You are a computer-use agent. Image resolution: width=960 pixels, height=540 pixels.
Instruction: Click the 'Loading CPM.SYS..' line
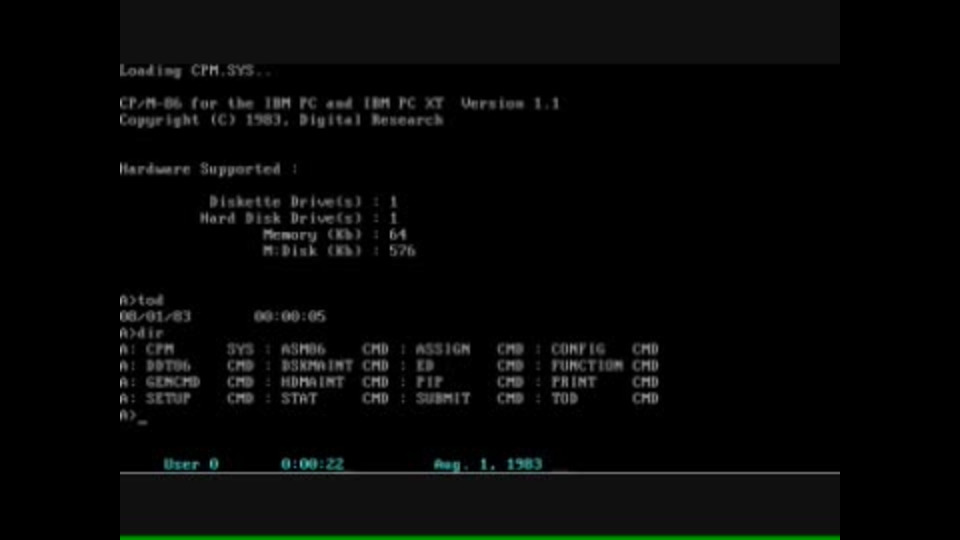pyautogui.click(x=196, y=71)
